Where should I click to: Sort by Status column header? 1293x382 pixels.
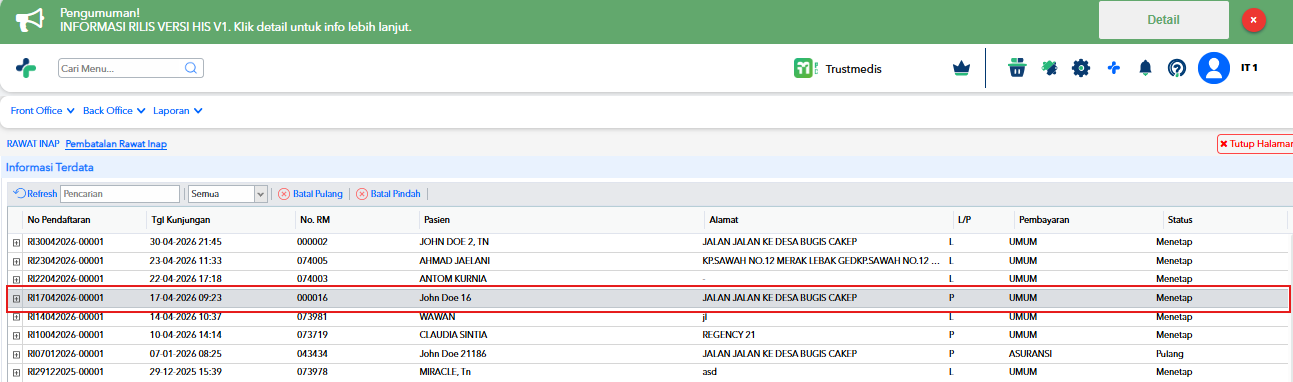pos(1223,220)
